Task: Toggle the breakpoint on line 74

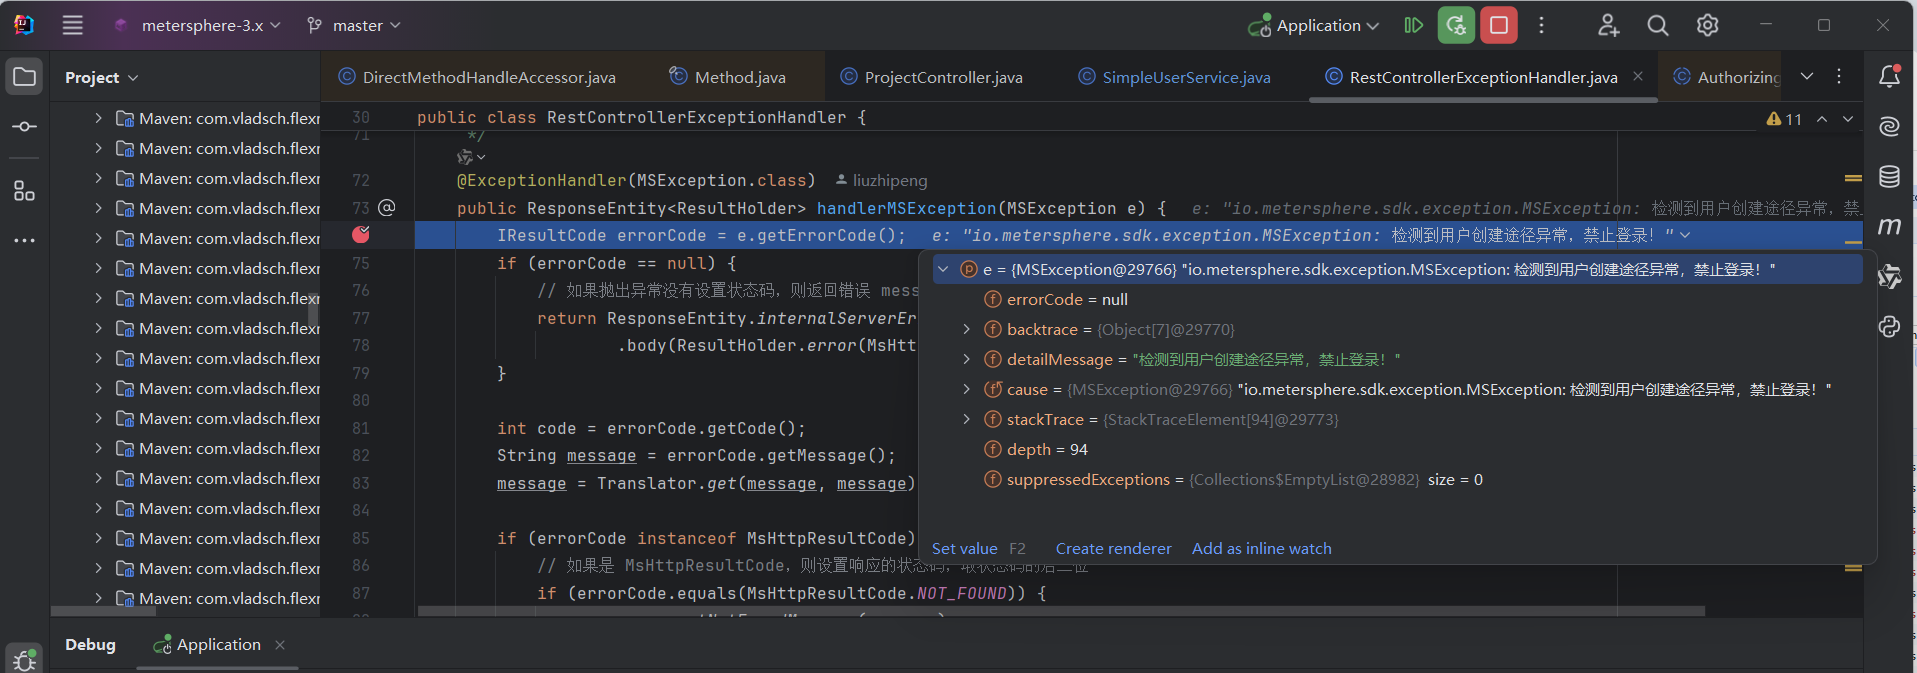Action: click(x=361, y=235)
